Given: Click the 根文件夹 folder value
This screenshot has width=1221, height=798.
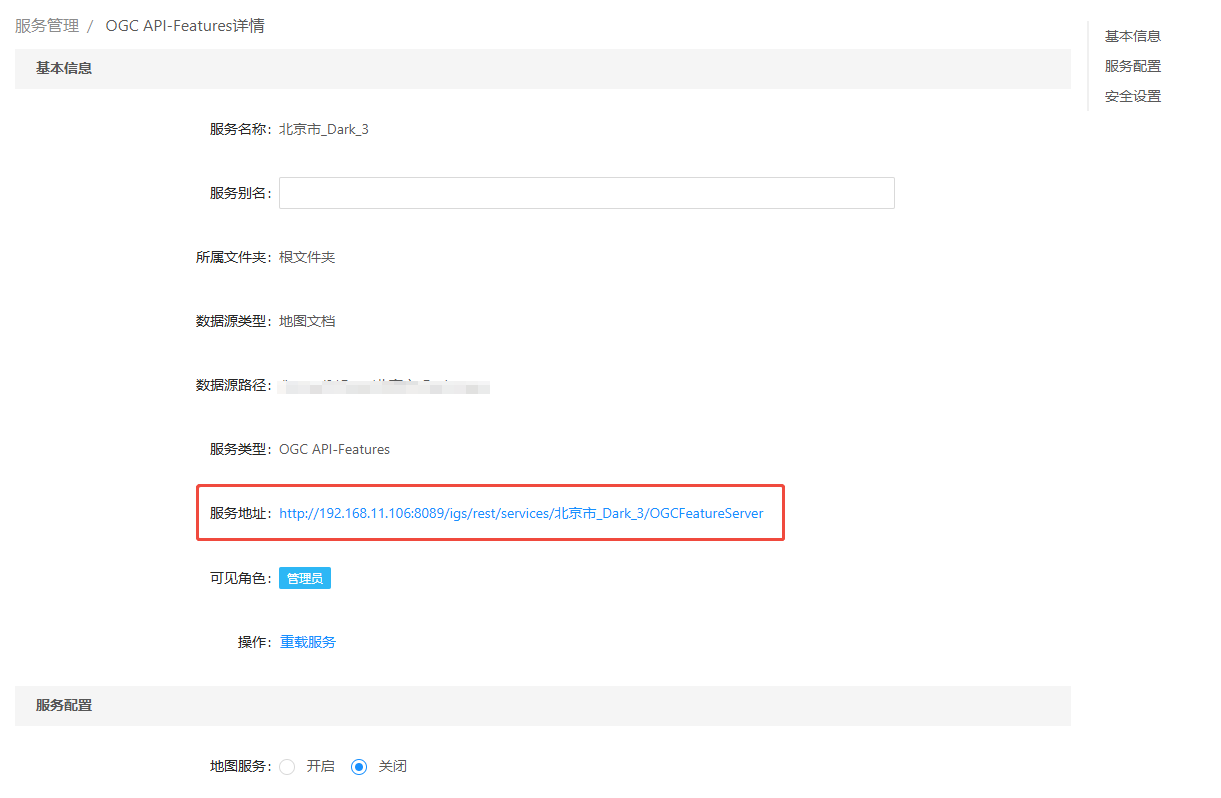Looking at the screenshot, I should 307,257.
